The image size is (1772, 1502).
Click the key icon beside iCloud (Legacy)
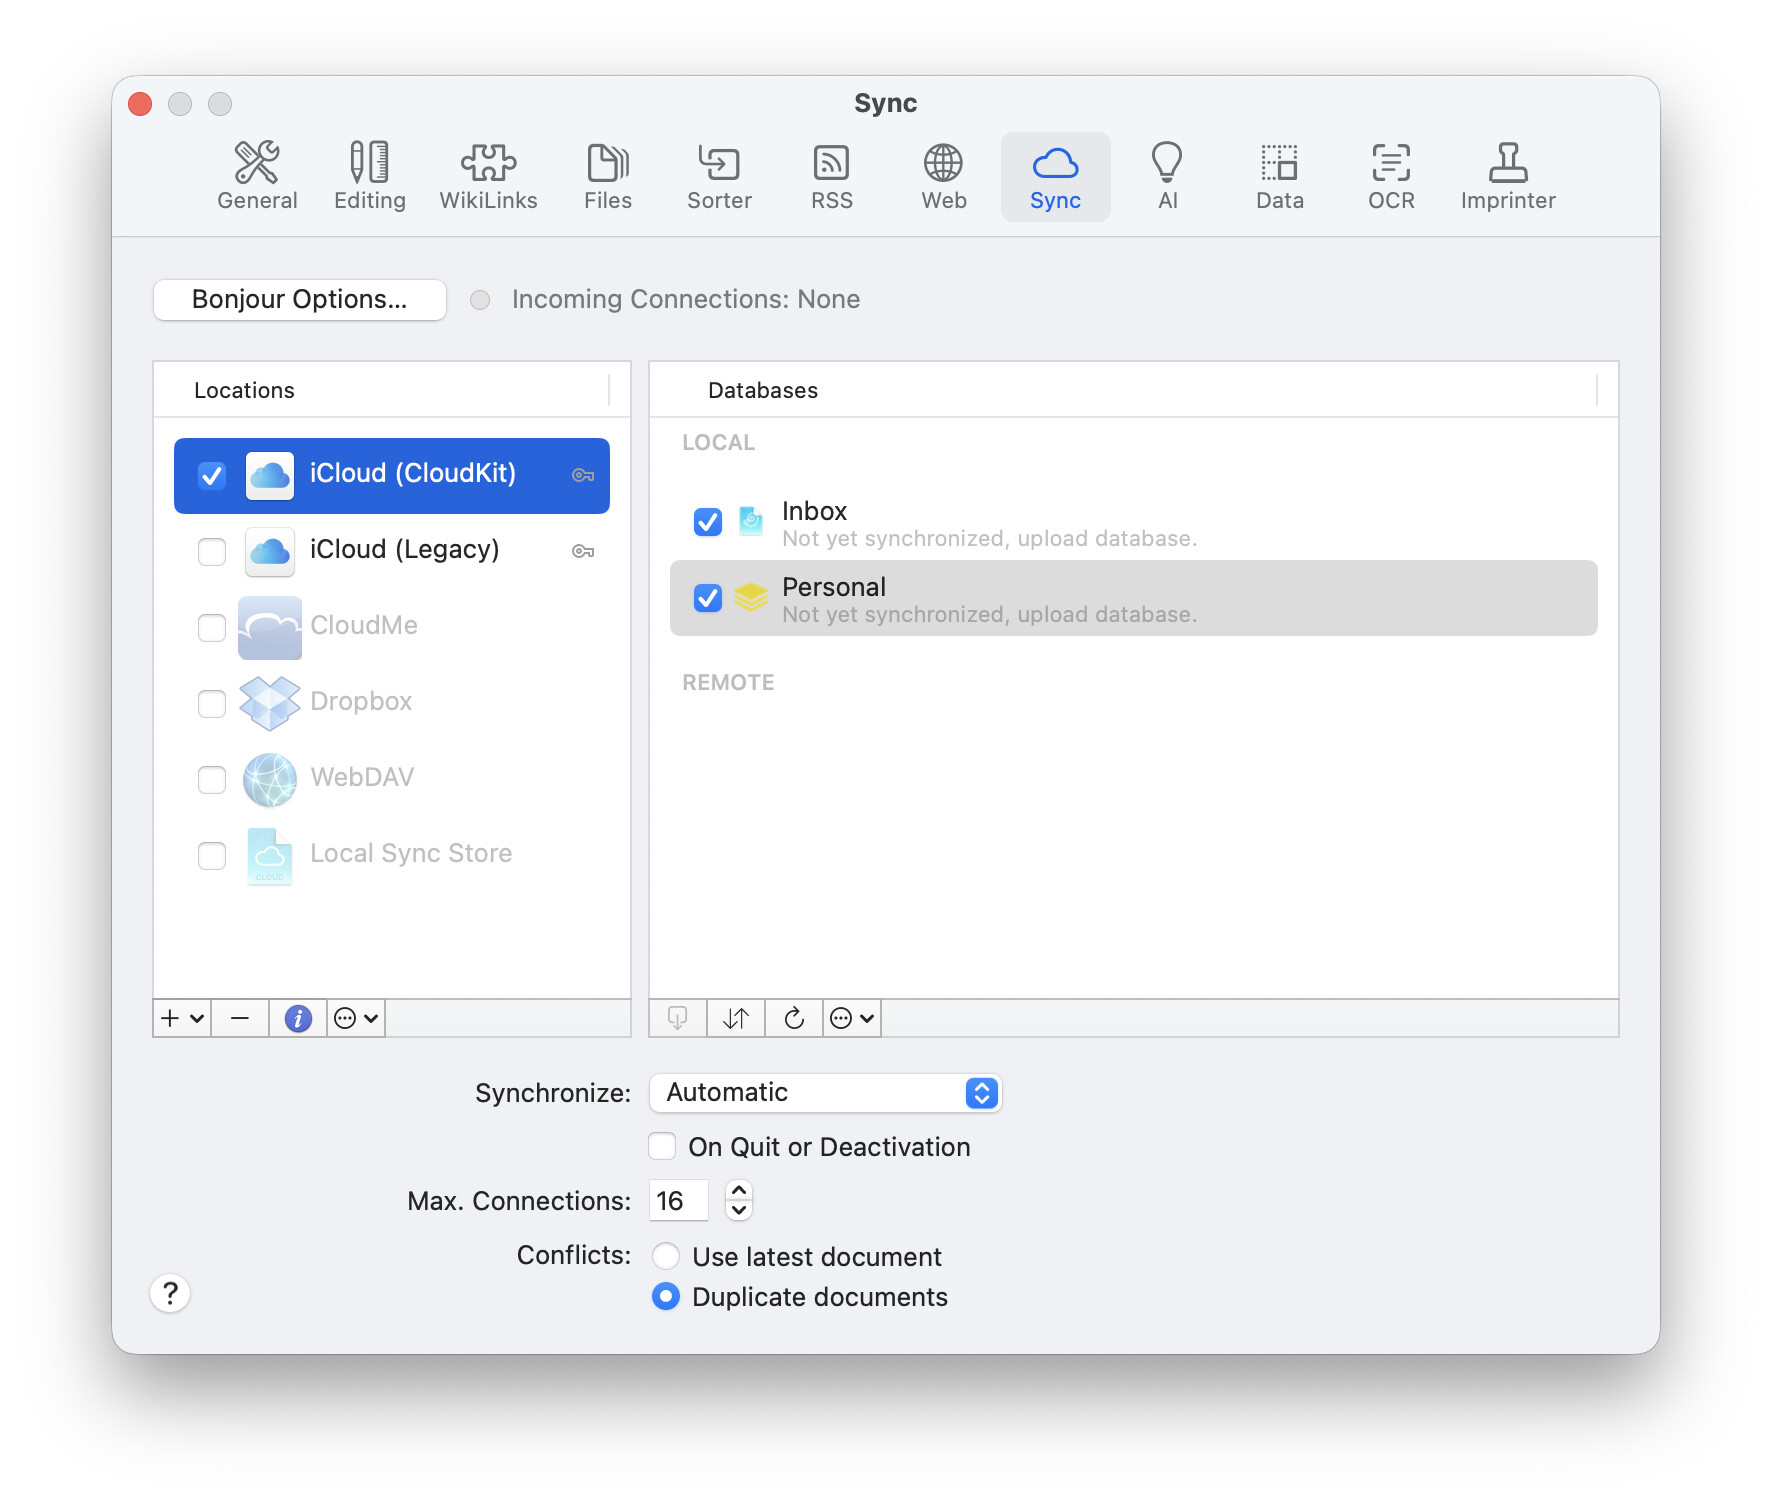point(583,551)
